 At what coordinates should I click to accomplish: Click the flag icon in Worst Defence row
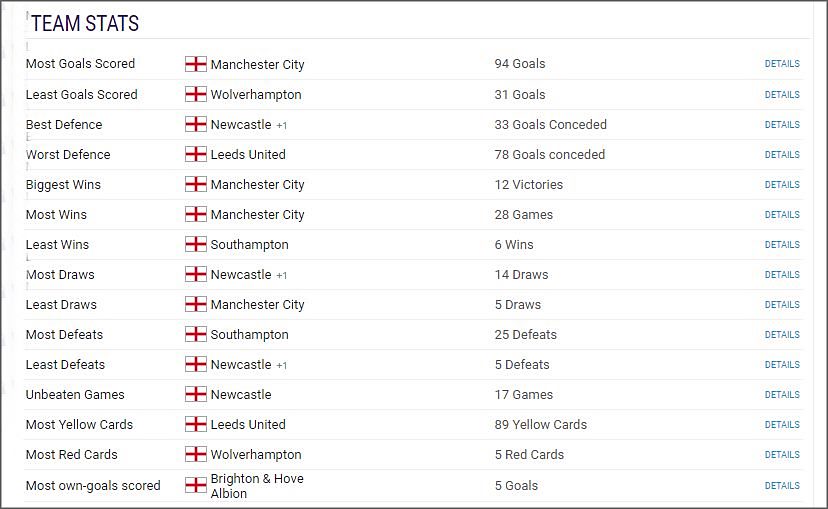(195, 154)
